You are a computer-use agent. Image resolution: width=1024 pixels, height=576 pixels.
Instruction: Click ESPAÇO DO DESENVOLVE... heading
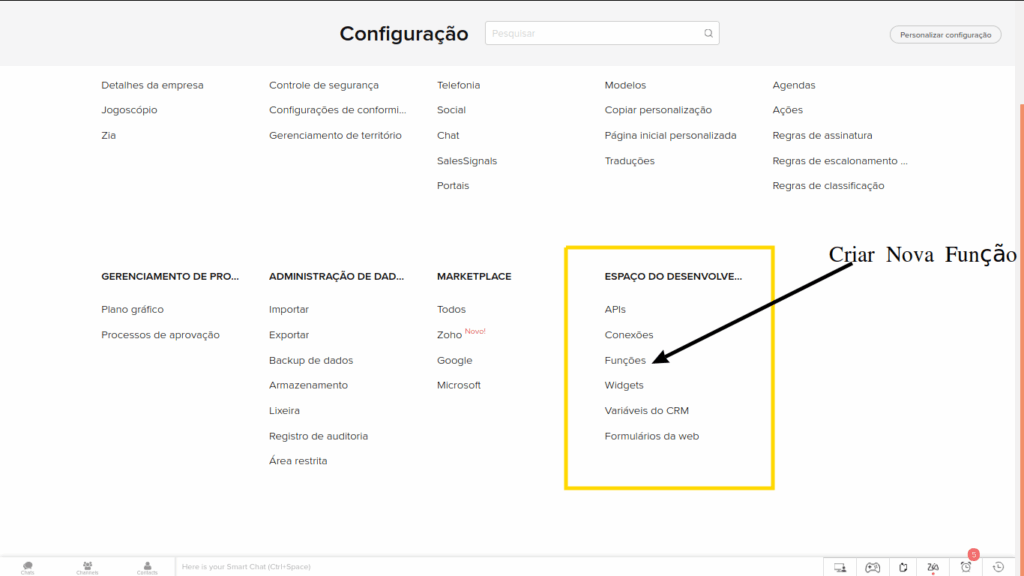click(673, 276)
